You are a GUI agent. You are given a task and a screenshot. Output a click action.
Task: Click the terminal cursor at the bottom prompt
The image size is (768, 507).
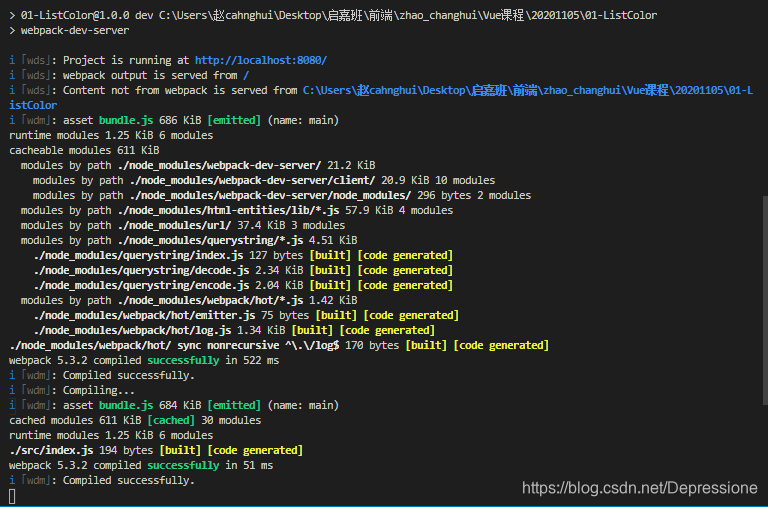pyautogui.click(x=12, y=496)
